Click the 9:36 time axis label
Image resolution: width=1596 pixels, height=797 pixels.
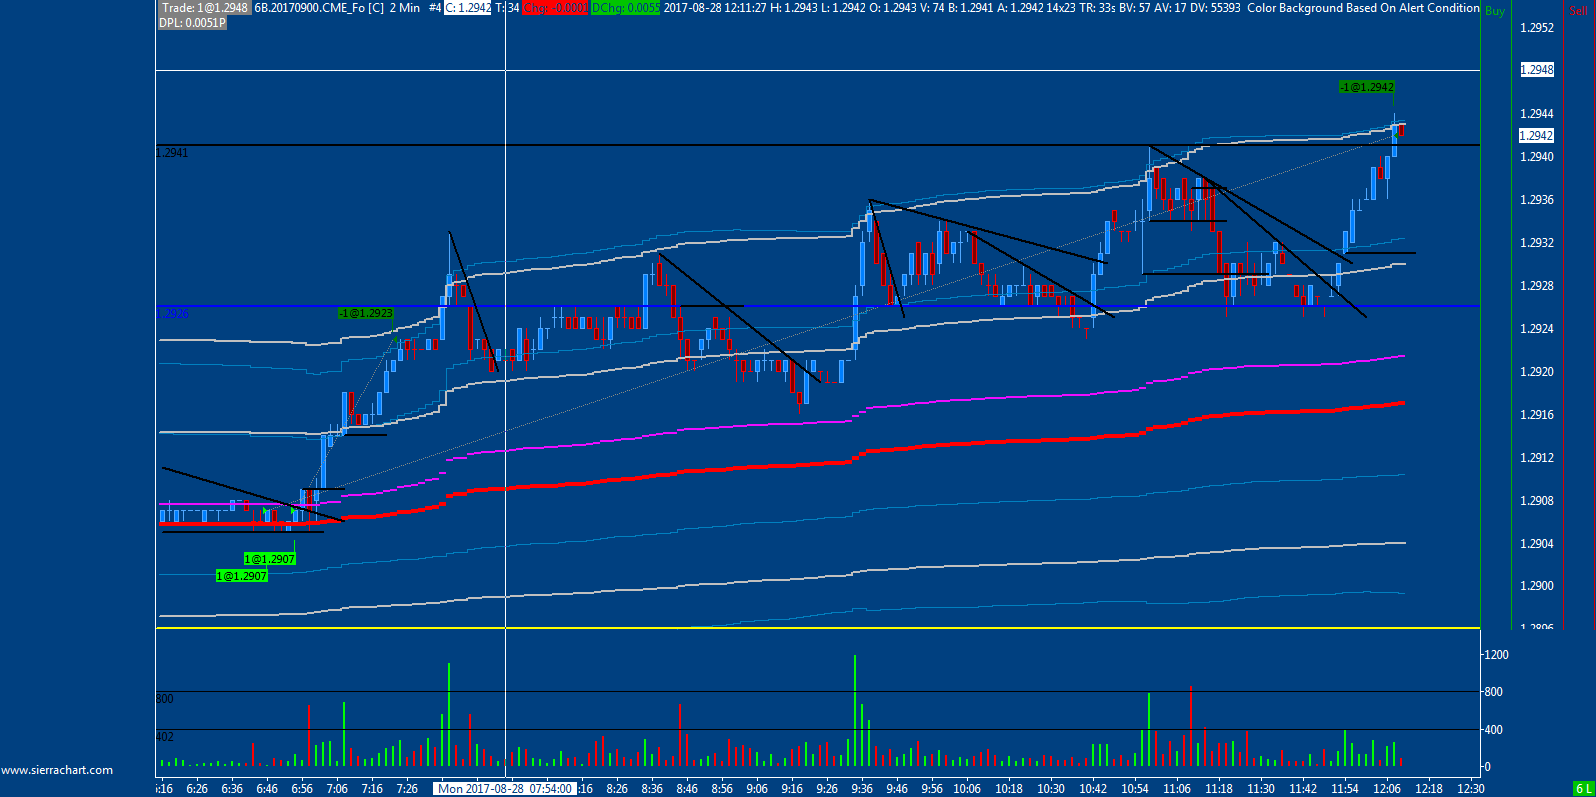tap(862, 789)
